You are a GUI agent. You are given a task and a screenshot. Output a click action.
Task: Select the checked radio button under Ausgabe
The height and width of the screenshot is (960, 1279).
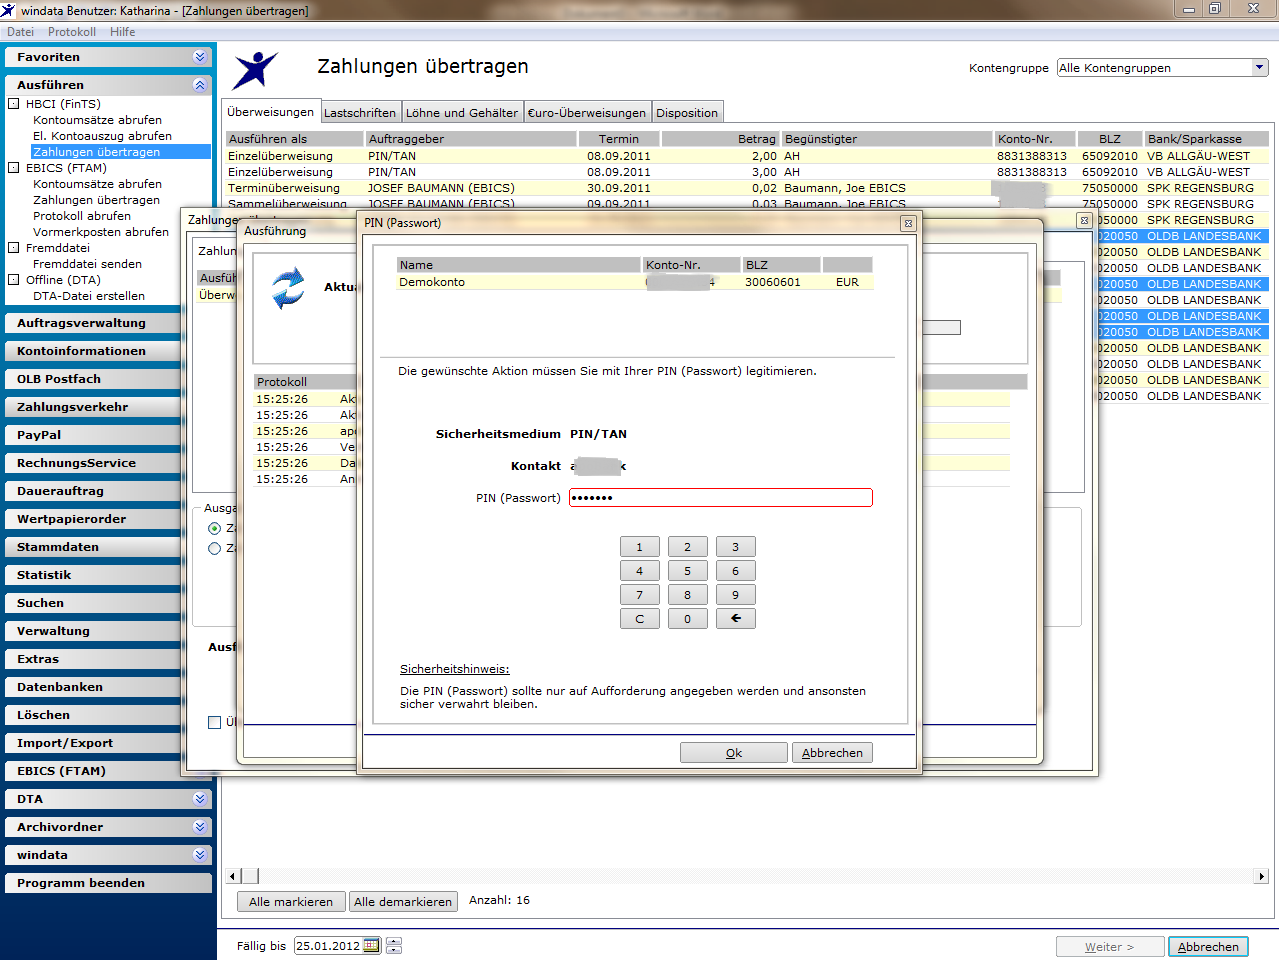click(x=214, y=528)
